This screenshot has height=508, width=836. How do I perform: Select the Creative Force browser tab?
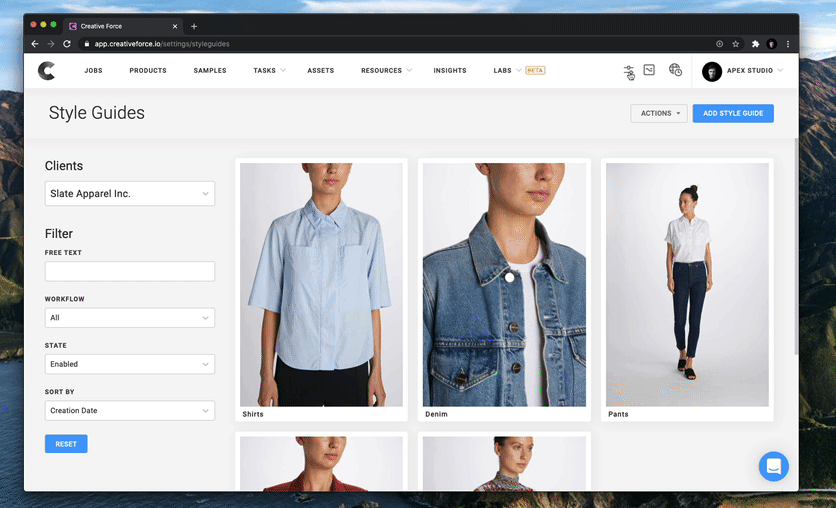[x=123, y=26]
